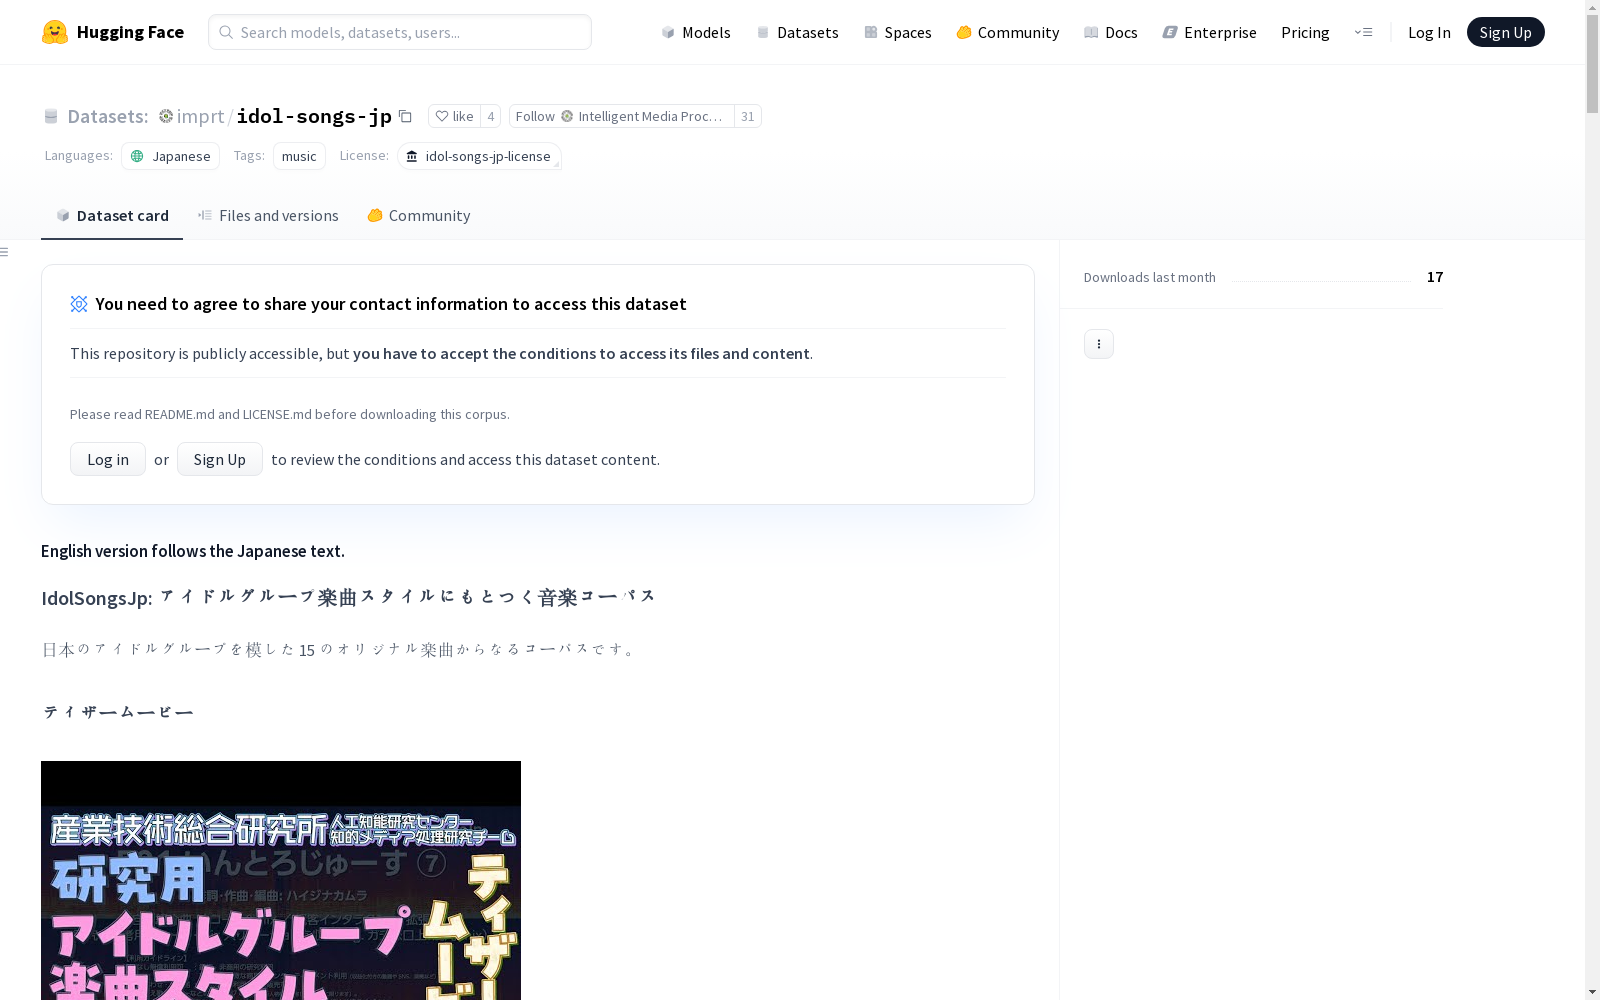Click the IdolSongsJp heading

tap(348, 597)
